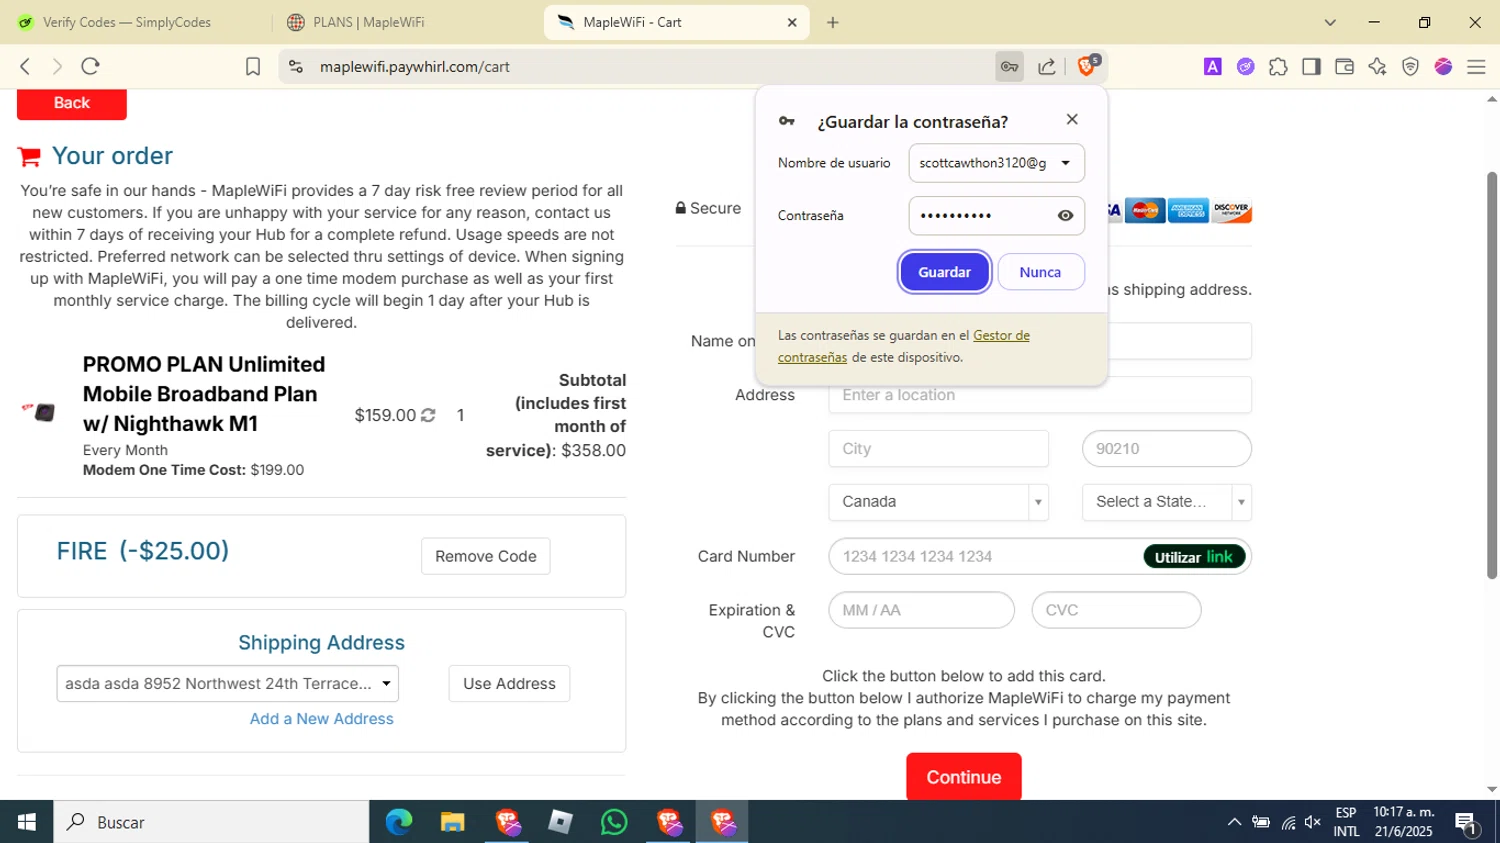Open the tab search chevron
Image resolution: width=1500 pixels, height=843 pixels.
1330,22
